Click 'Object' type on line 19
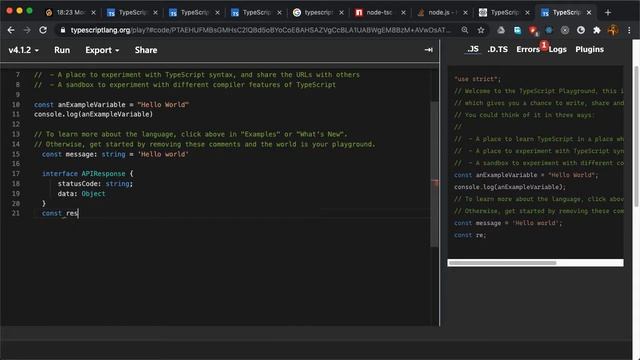This screenshot has width=640, height=360. pos(93,193)
